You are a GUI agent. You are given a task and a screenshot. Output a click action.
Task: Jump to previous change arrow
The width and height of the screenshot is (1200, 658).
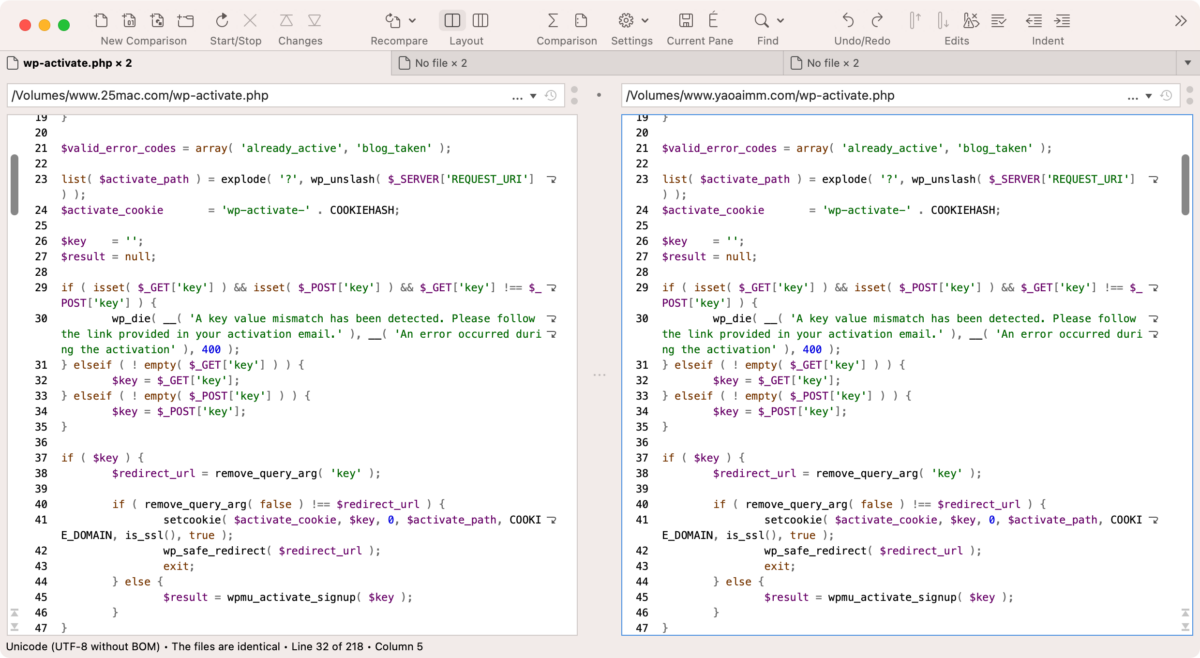click(286, 20)
